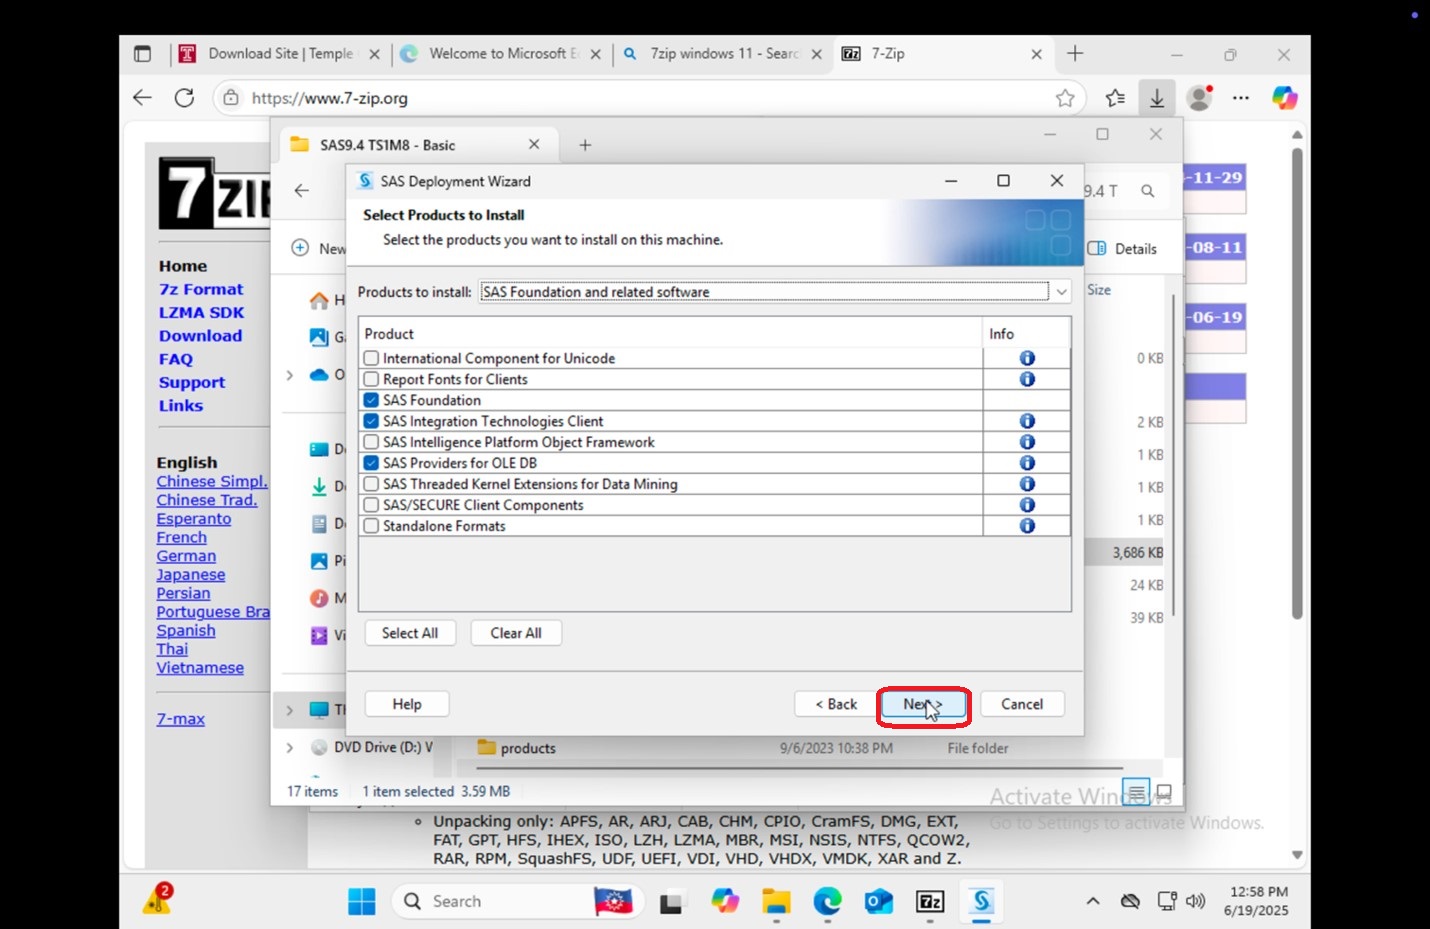Select the products folder in Explorer
The width and height of the screenshot is (1430, 929).
528,748
